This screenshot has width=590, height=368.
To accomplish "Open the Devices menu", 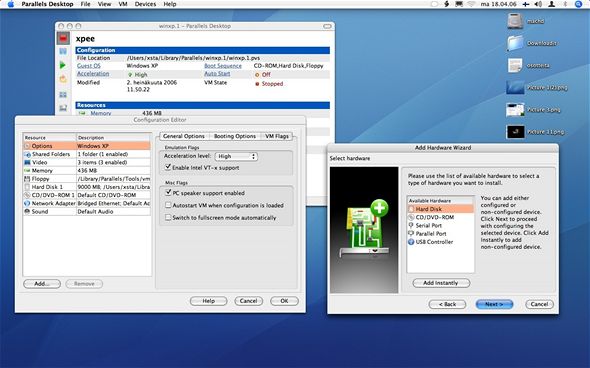I will pos(145,4).
